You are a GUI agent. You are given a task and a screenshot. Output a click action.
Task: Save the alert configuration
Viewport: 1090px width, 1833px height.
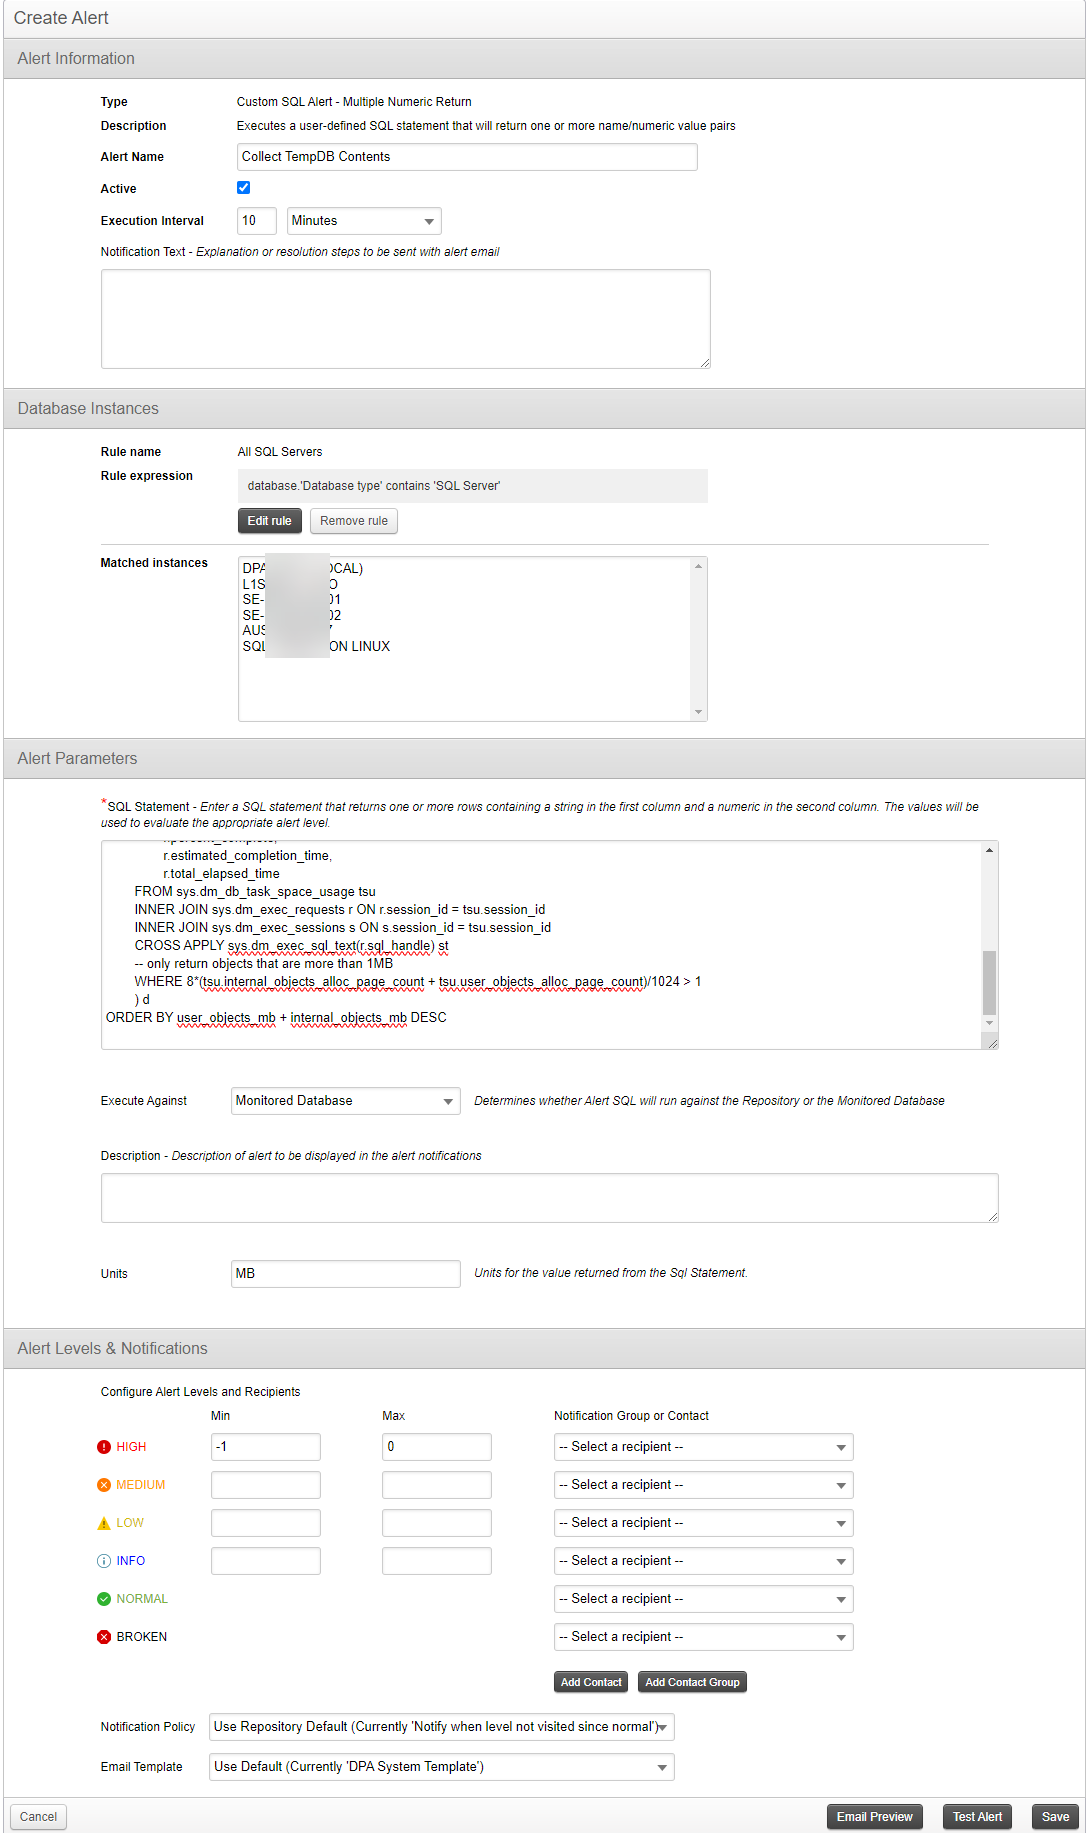click(1055, 1817)
